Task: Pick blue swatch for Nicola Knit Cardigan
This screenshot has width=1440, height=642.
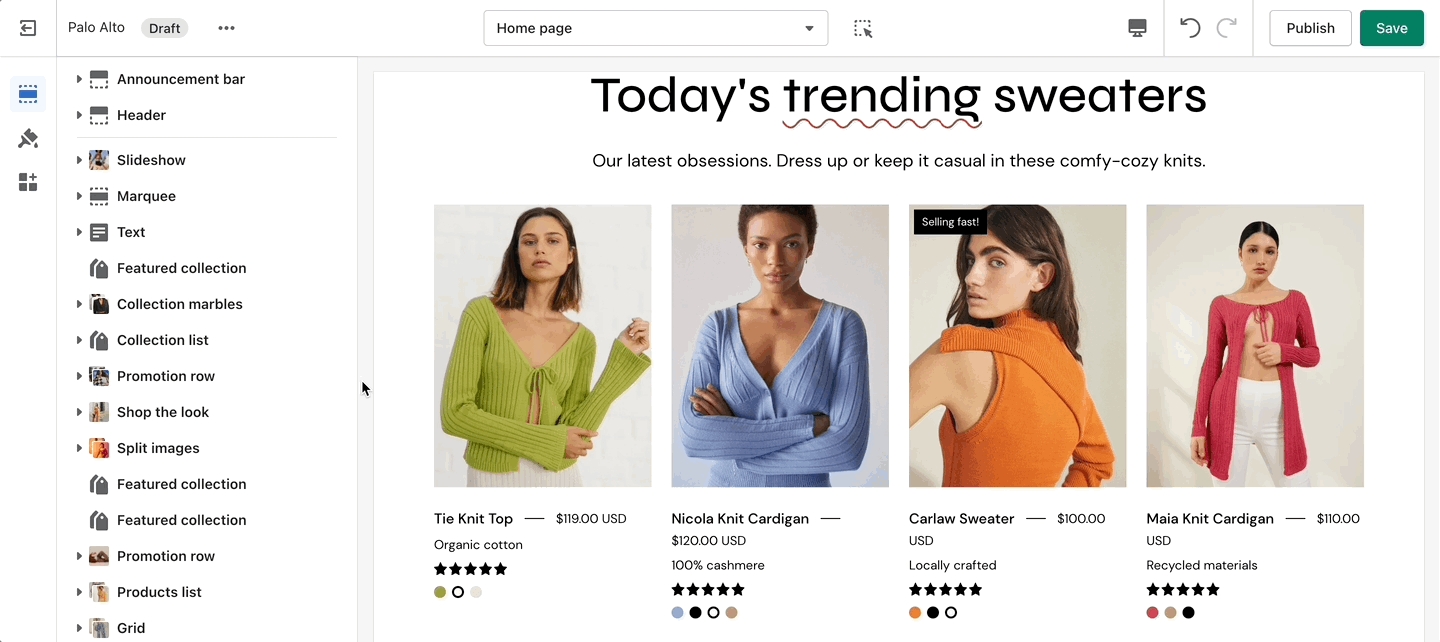Action: pos(678,613)
